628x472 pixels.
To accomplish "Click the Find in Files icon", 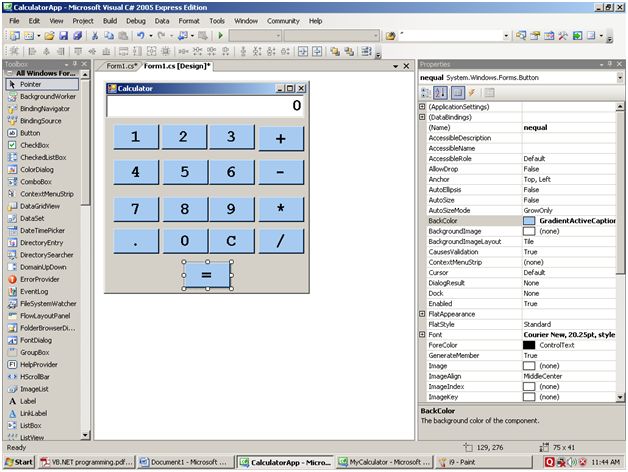I will 390,36.
